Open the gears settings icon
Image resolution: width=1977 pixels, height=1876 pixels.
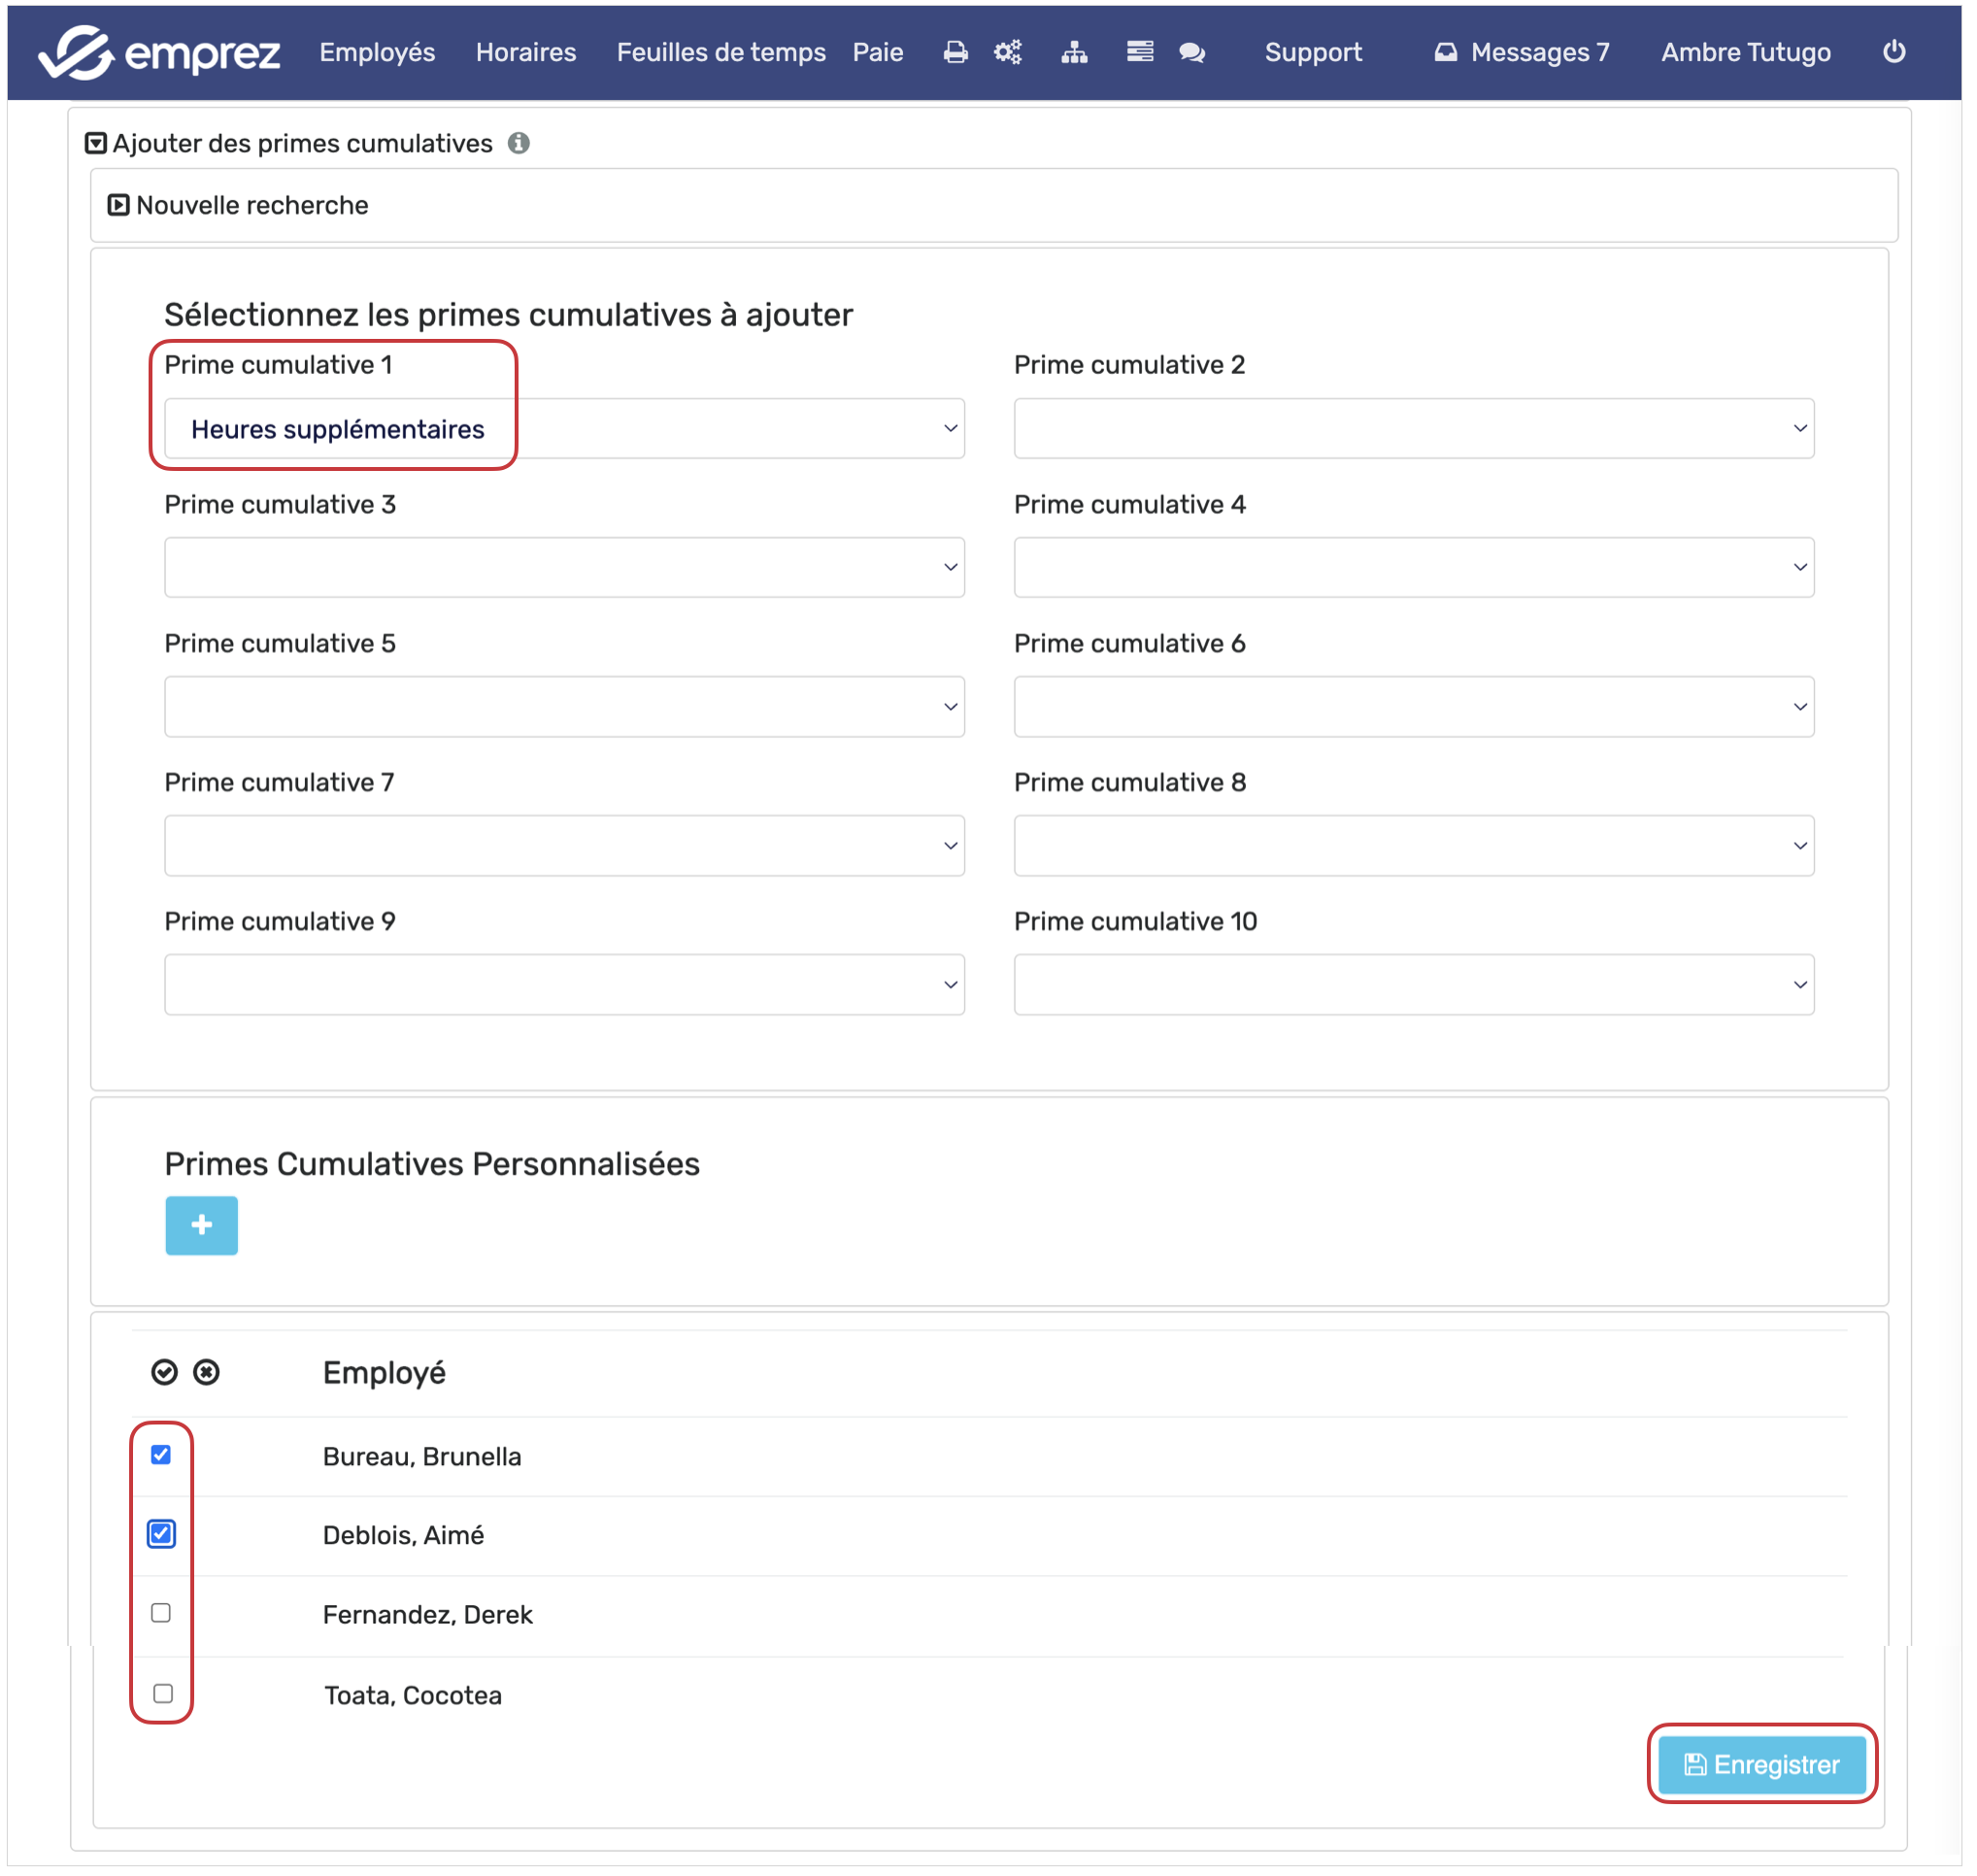click(1008, 52)
